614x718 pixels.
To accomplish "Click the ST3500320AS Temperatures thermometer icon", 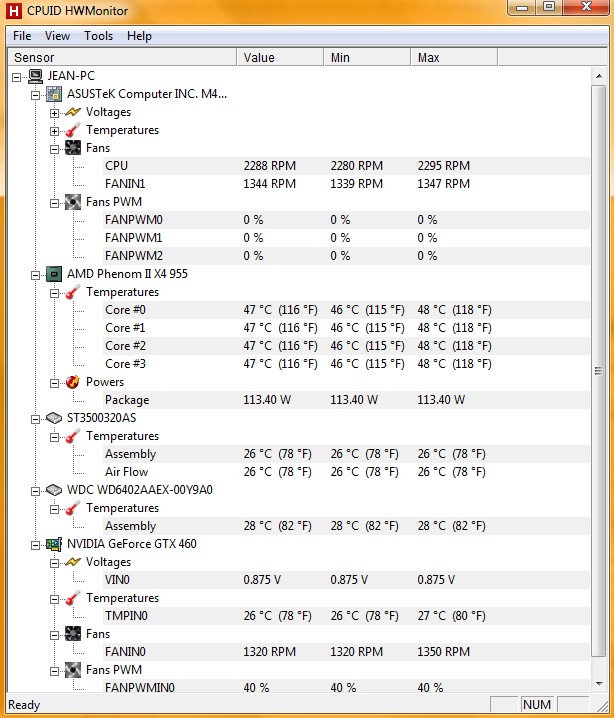I will (x=73, y=436).
